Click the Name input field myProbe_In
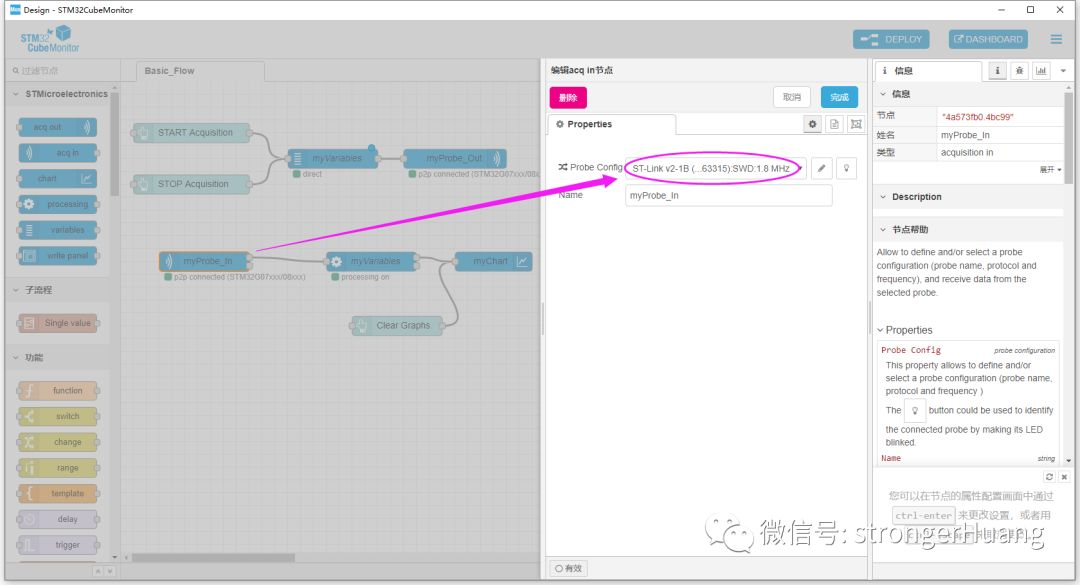The image size is (1080, 585). [728, 196]
